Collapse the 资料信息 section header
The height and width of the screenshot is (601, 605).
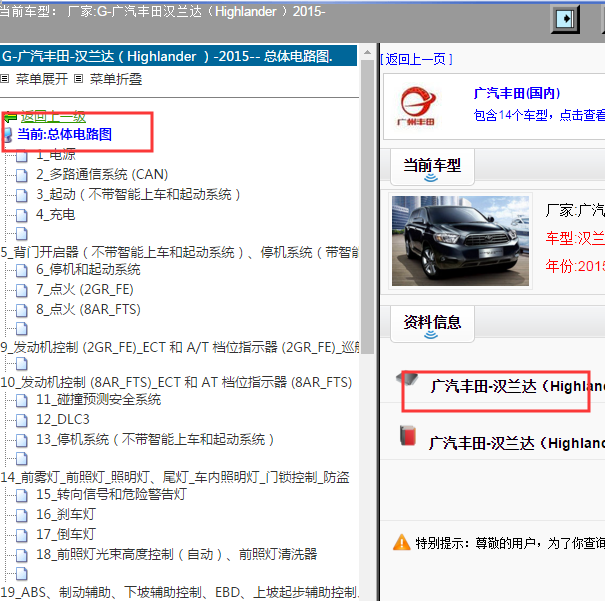(x=432, y=324)
